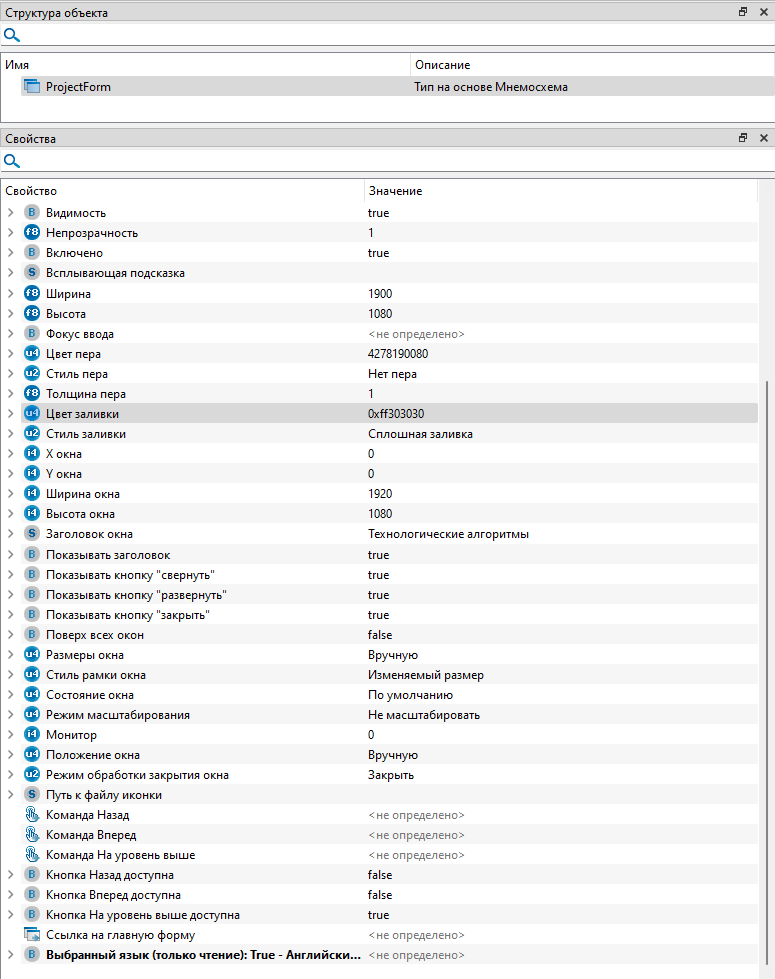775x979 pixels.
Task: Undock the Свойства panel with float button
Action: (x=743, y=139)
